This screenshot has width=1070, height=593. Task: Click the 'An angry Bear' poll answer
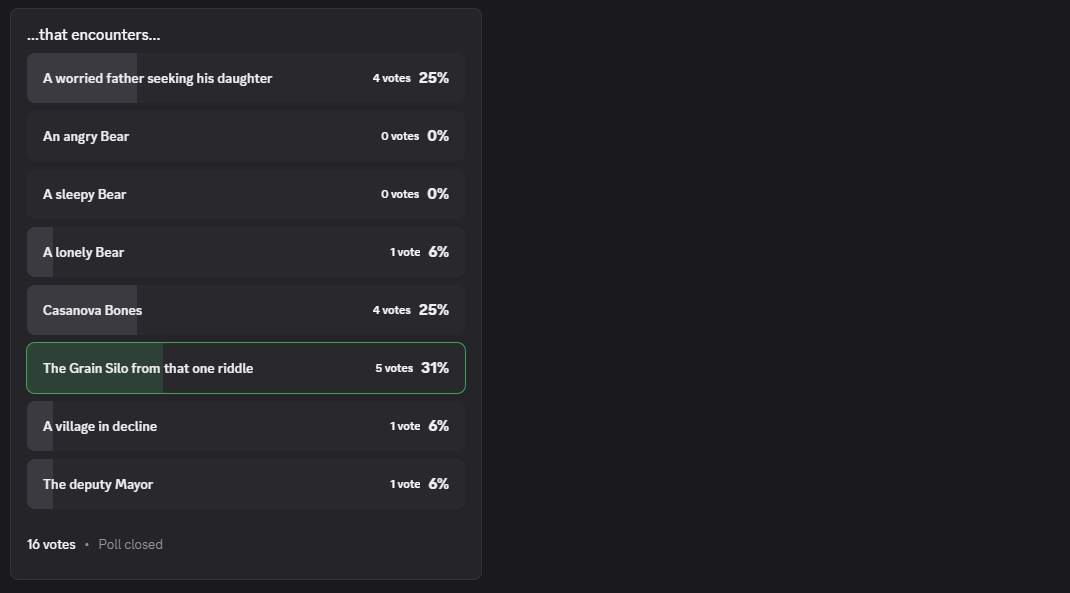86,136
